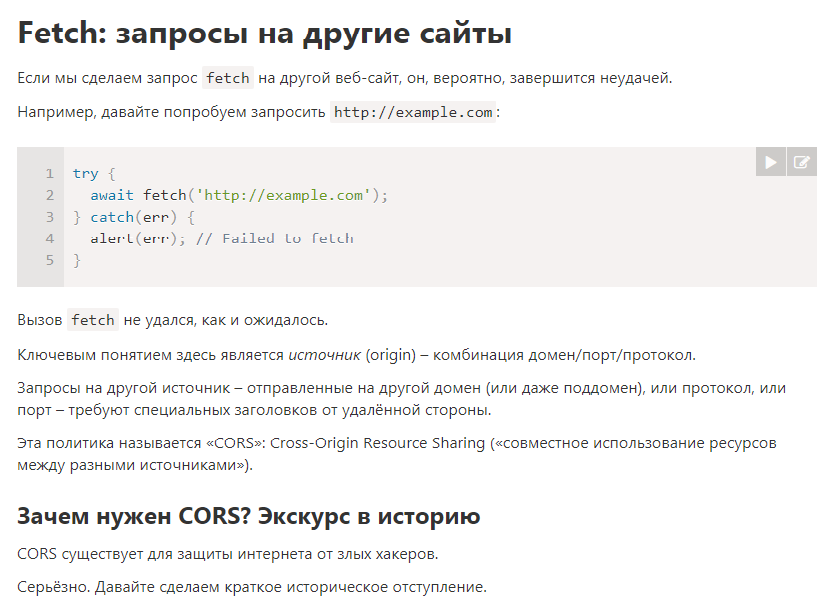The image size is (822, 609).
Task: Click inline code "http://example.com" in second paragraph
Action: click(x=413, y=112)
